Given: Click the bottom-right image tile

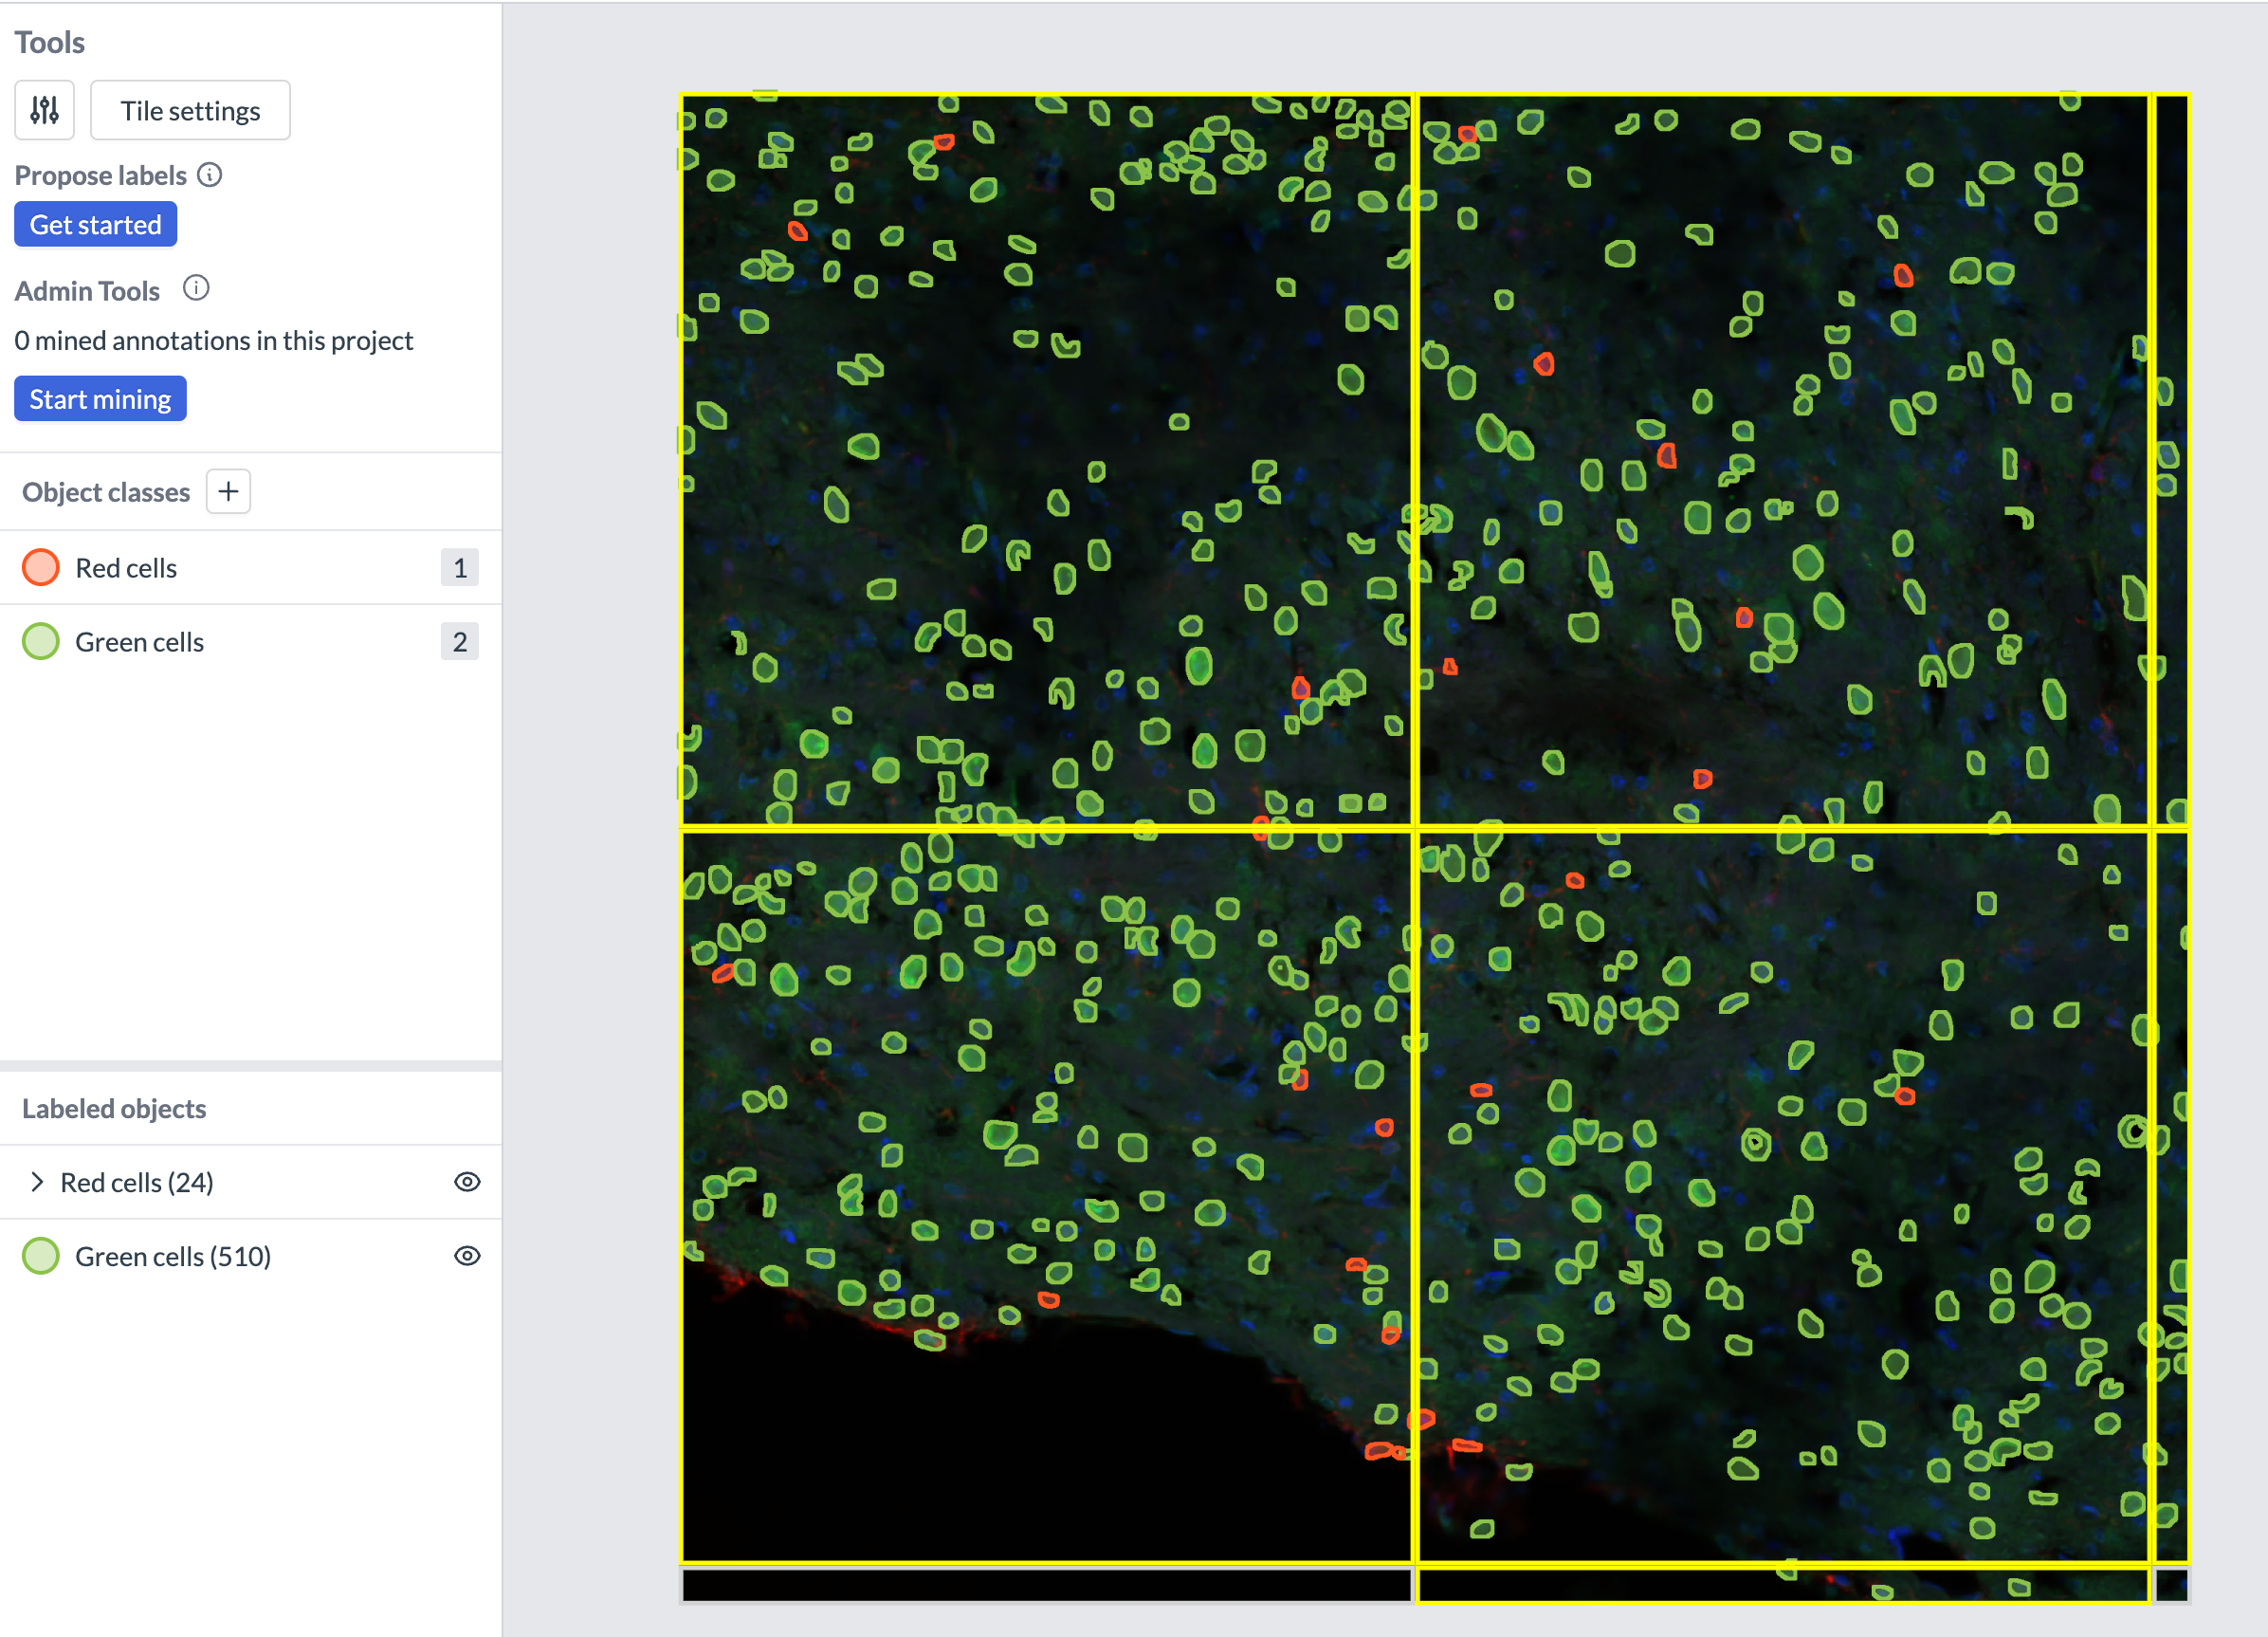Looking at the screenshot, I should click(x=1782, y=1196).
